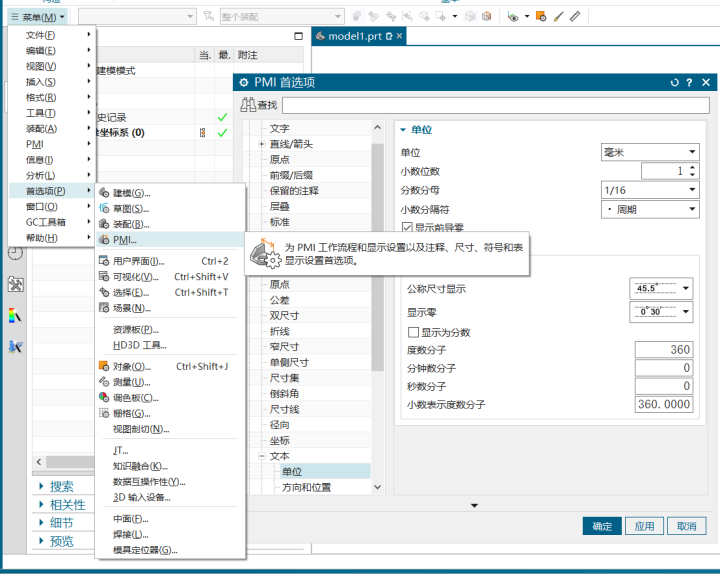Expand the 搜索 section in left panel
The height and width of the screenshot is (574, 720).
pyautogui.click(x=62, y=487)
